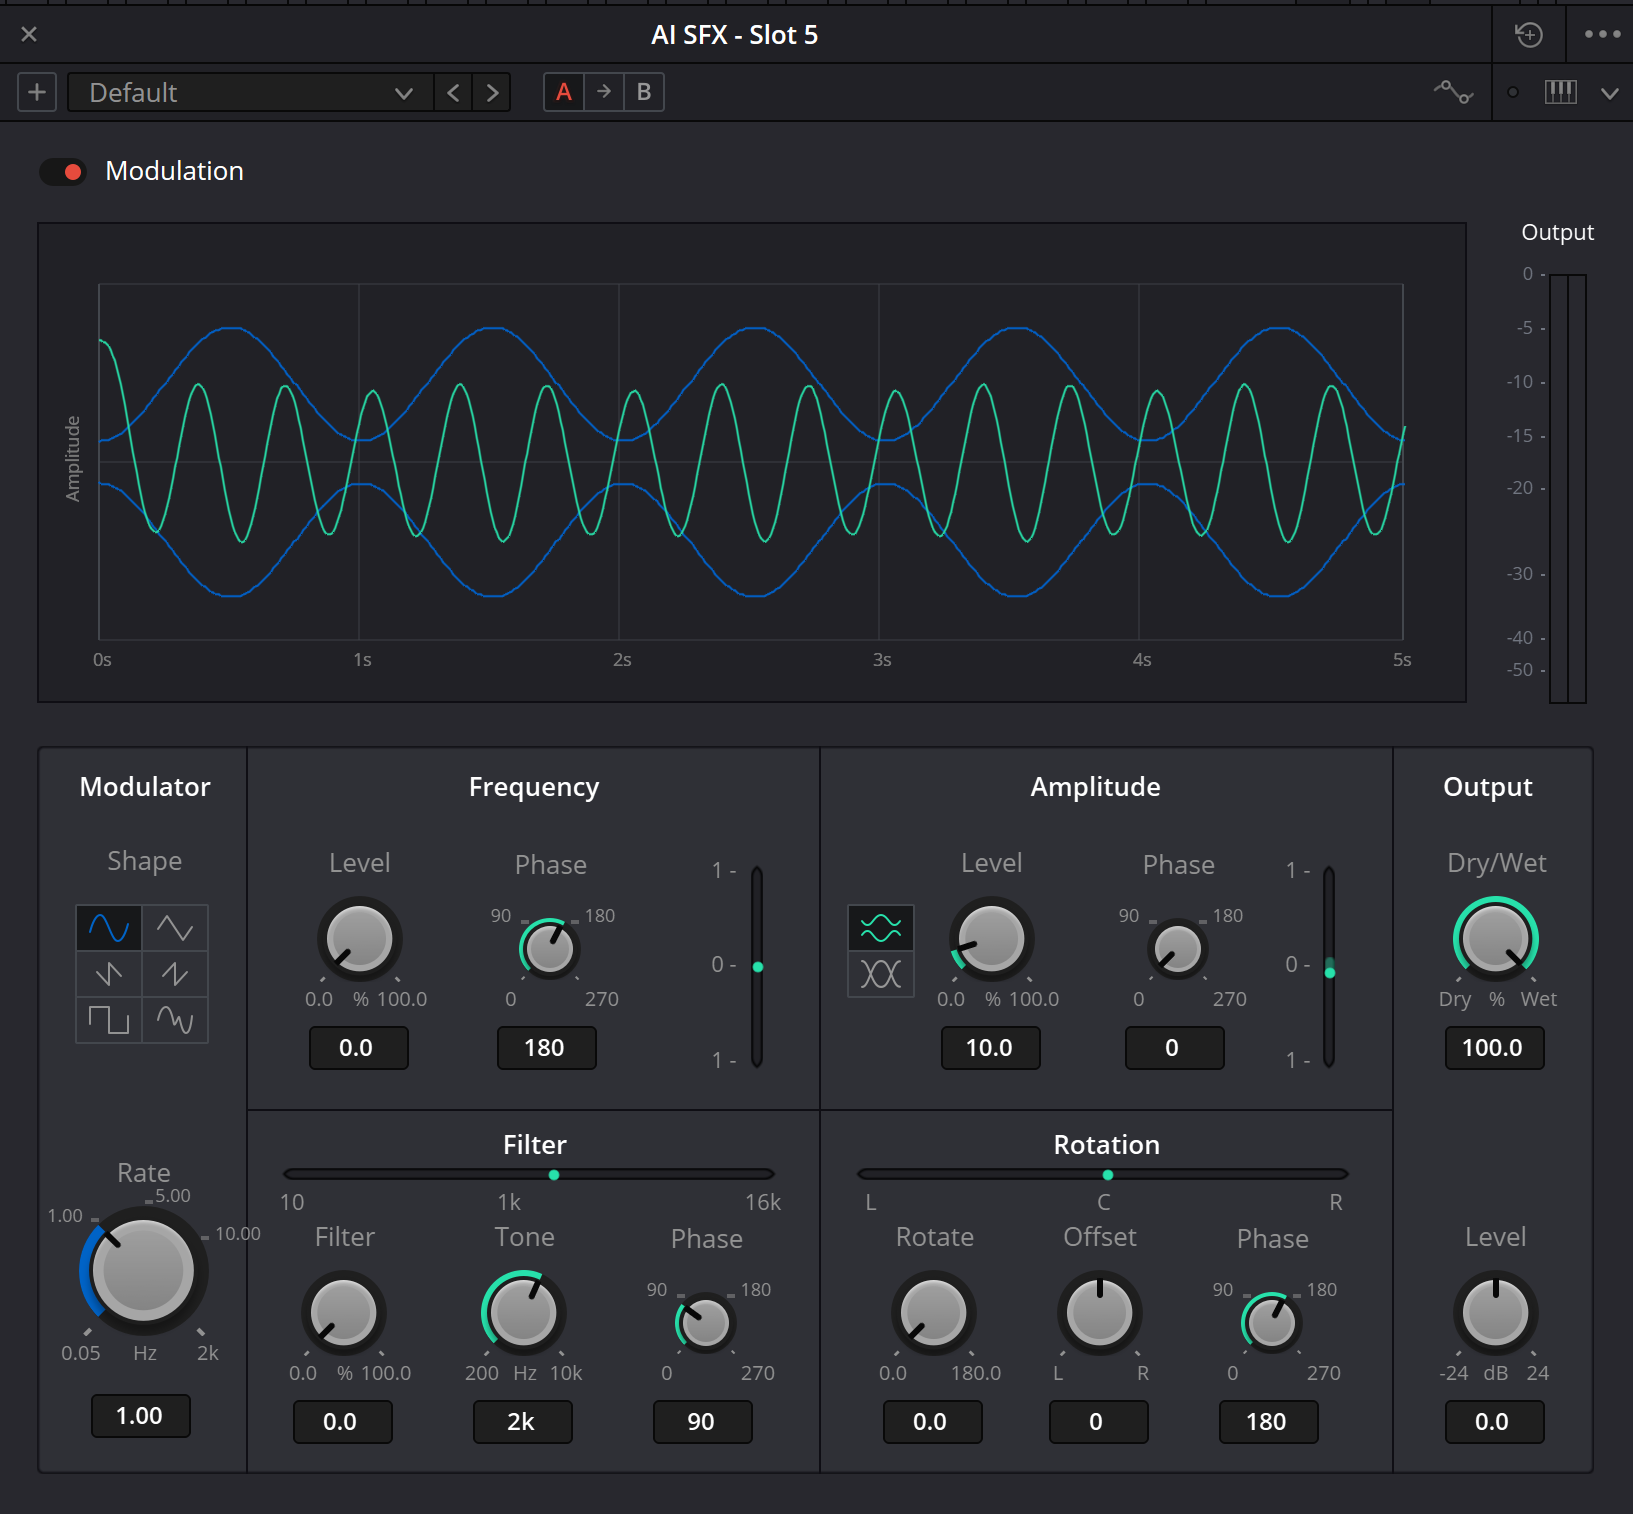Click the Frequency vertical slider handle
Screen dimensions: 1633x1514
758,967
